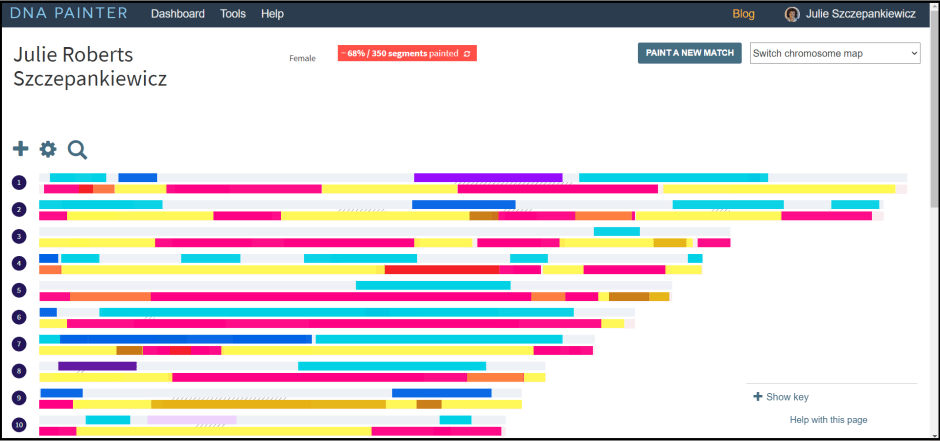Click the refresh icon in segments painted badge
Screen dimensions: 940x441
click(x=467, y=53)
